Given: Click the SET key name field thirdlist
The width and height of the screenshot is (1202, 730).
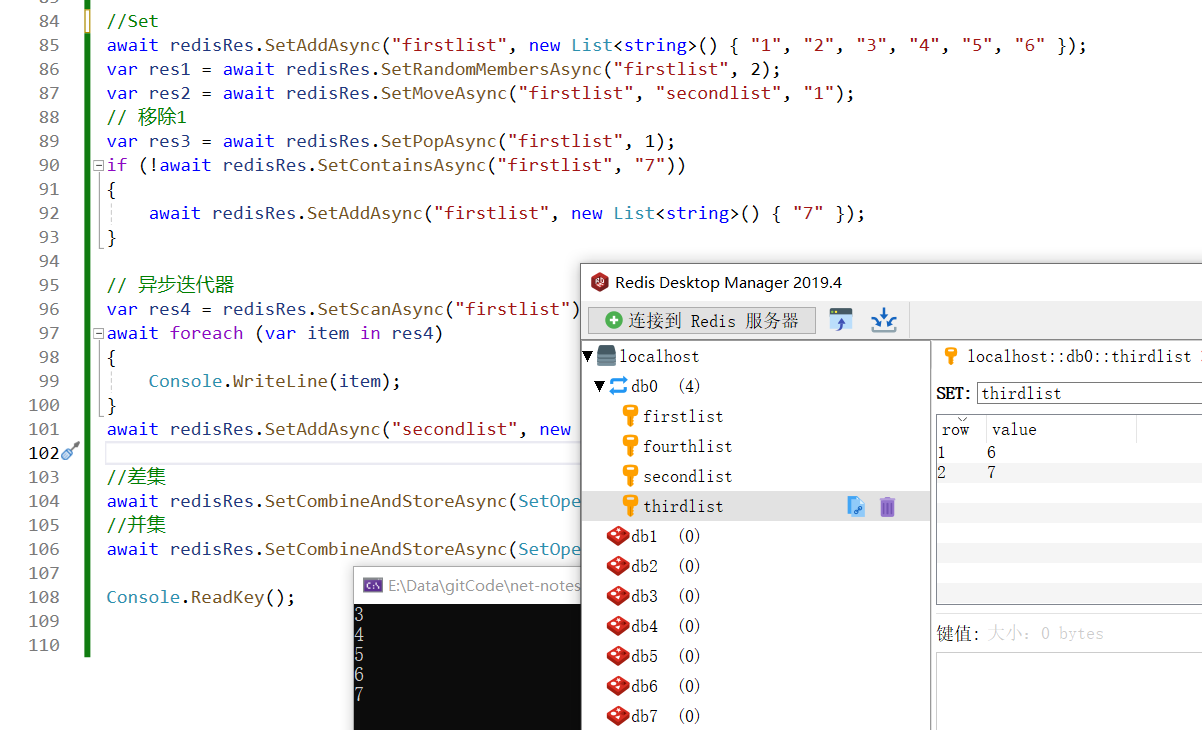Looking at the screenshot, I should point(1089,393).
